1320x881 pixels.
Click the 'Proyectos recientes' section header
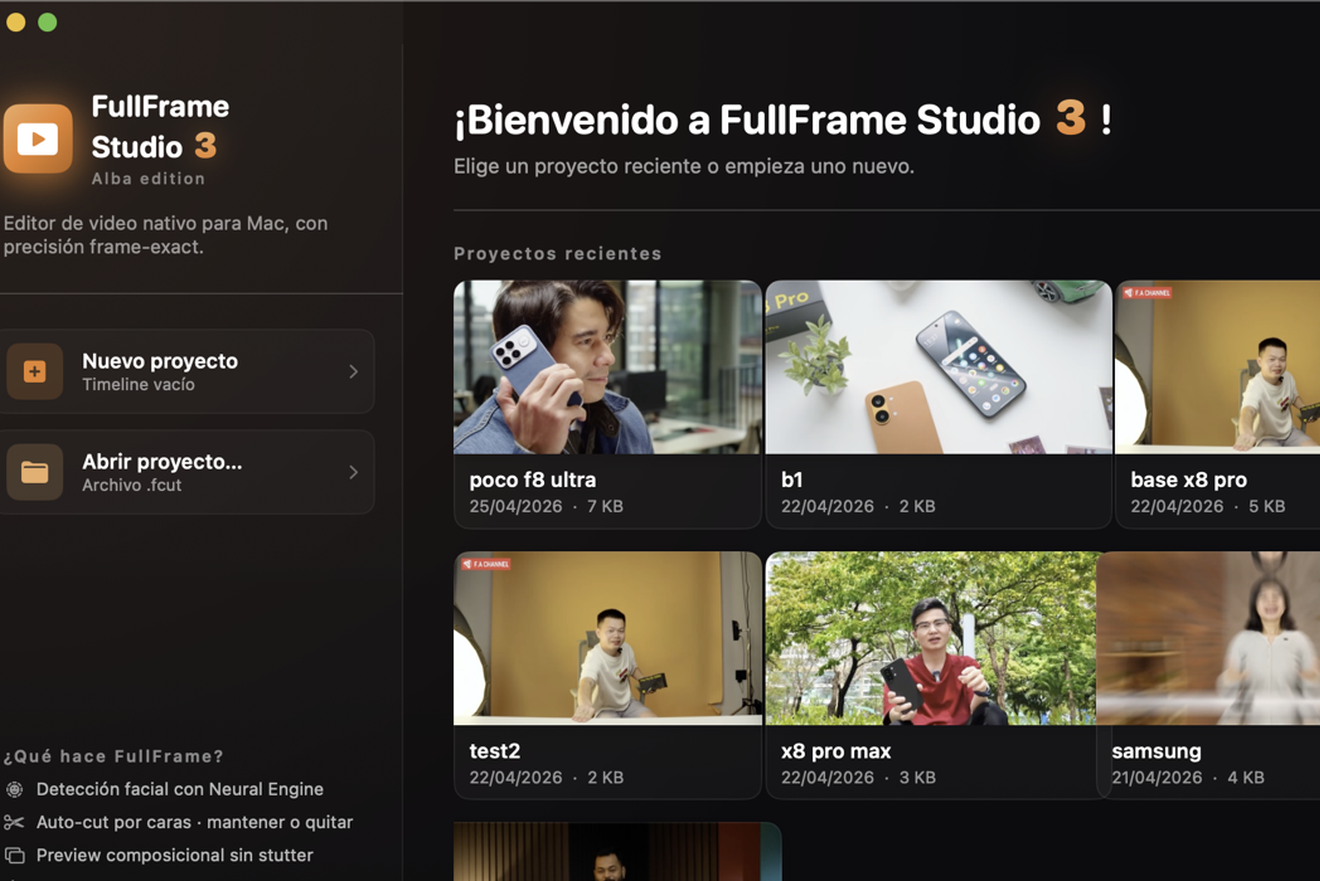point(557,253)
